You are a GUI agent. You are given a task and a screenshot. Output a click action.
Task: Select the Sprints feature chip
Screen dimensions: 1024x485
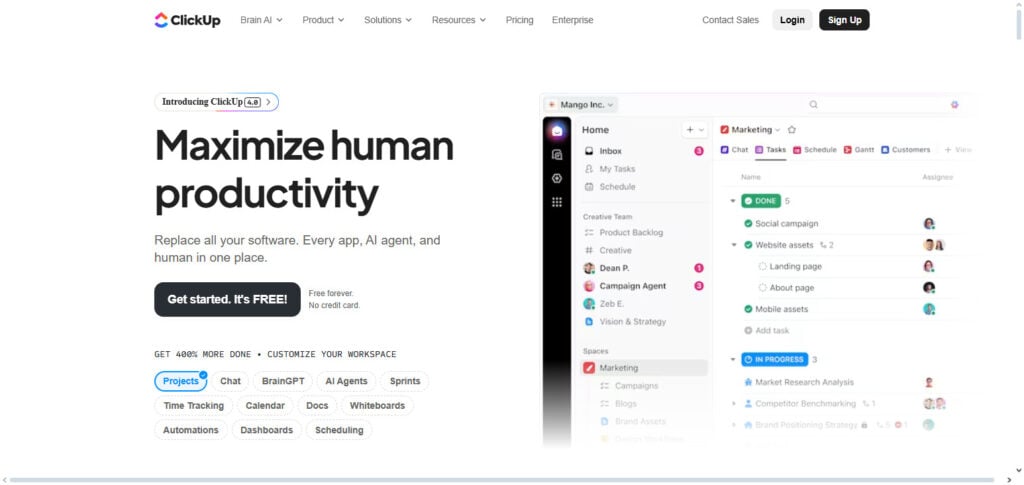[405, 381]
